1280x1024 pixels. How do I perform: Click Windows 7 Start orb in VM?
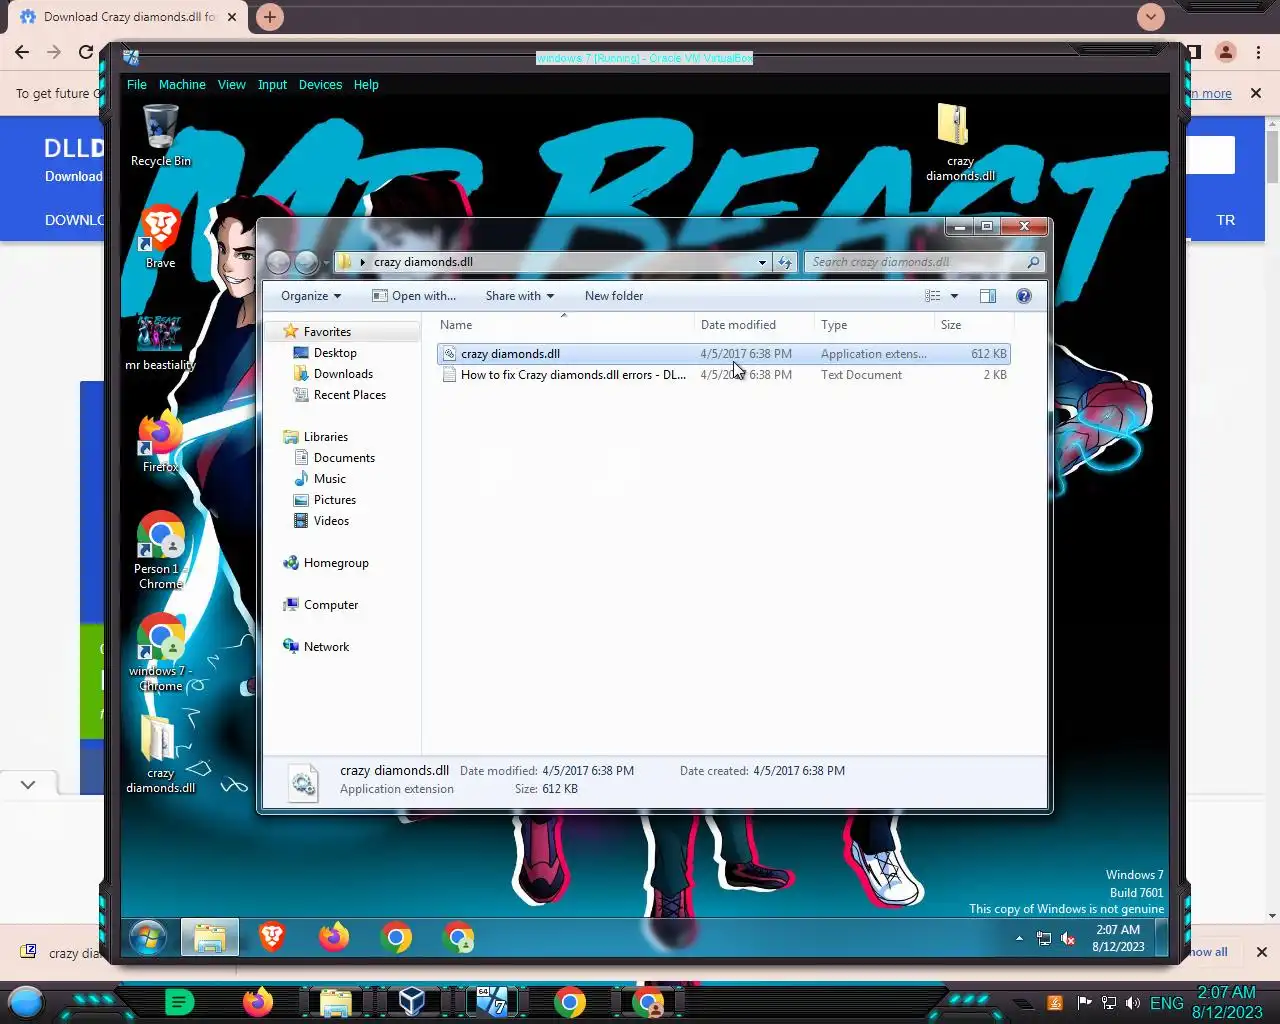click(148, 938)
